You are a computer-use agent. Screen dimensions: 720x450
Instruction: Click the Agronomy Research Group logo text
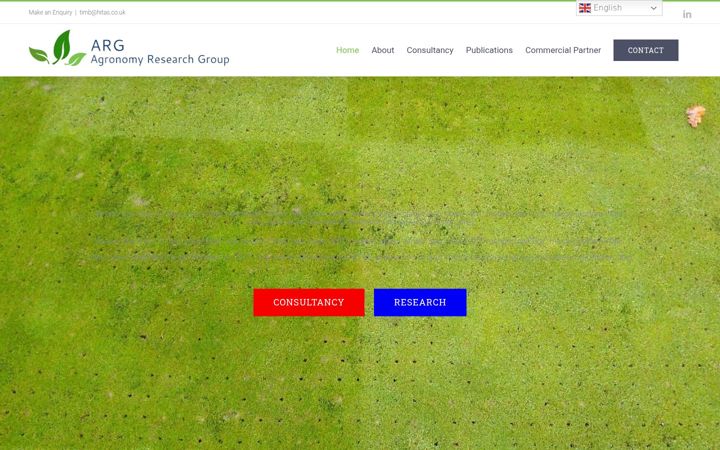coord(160,59)
